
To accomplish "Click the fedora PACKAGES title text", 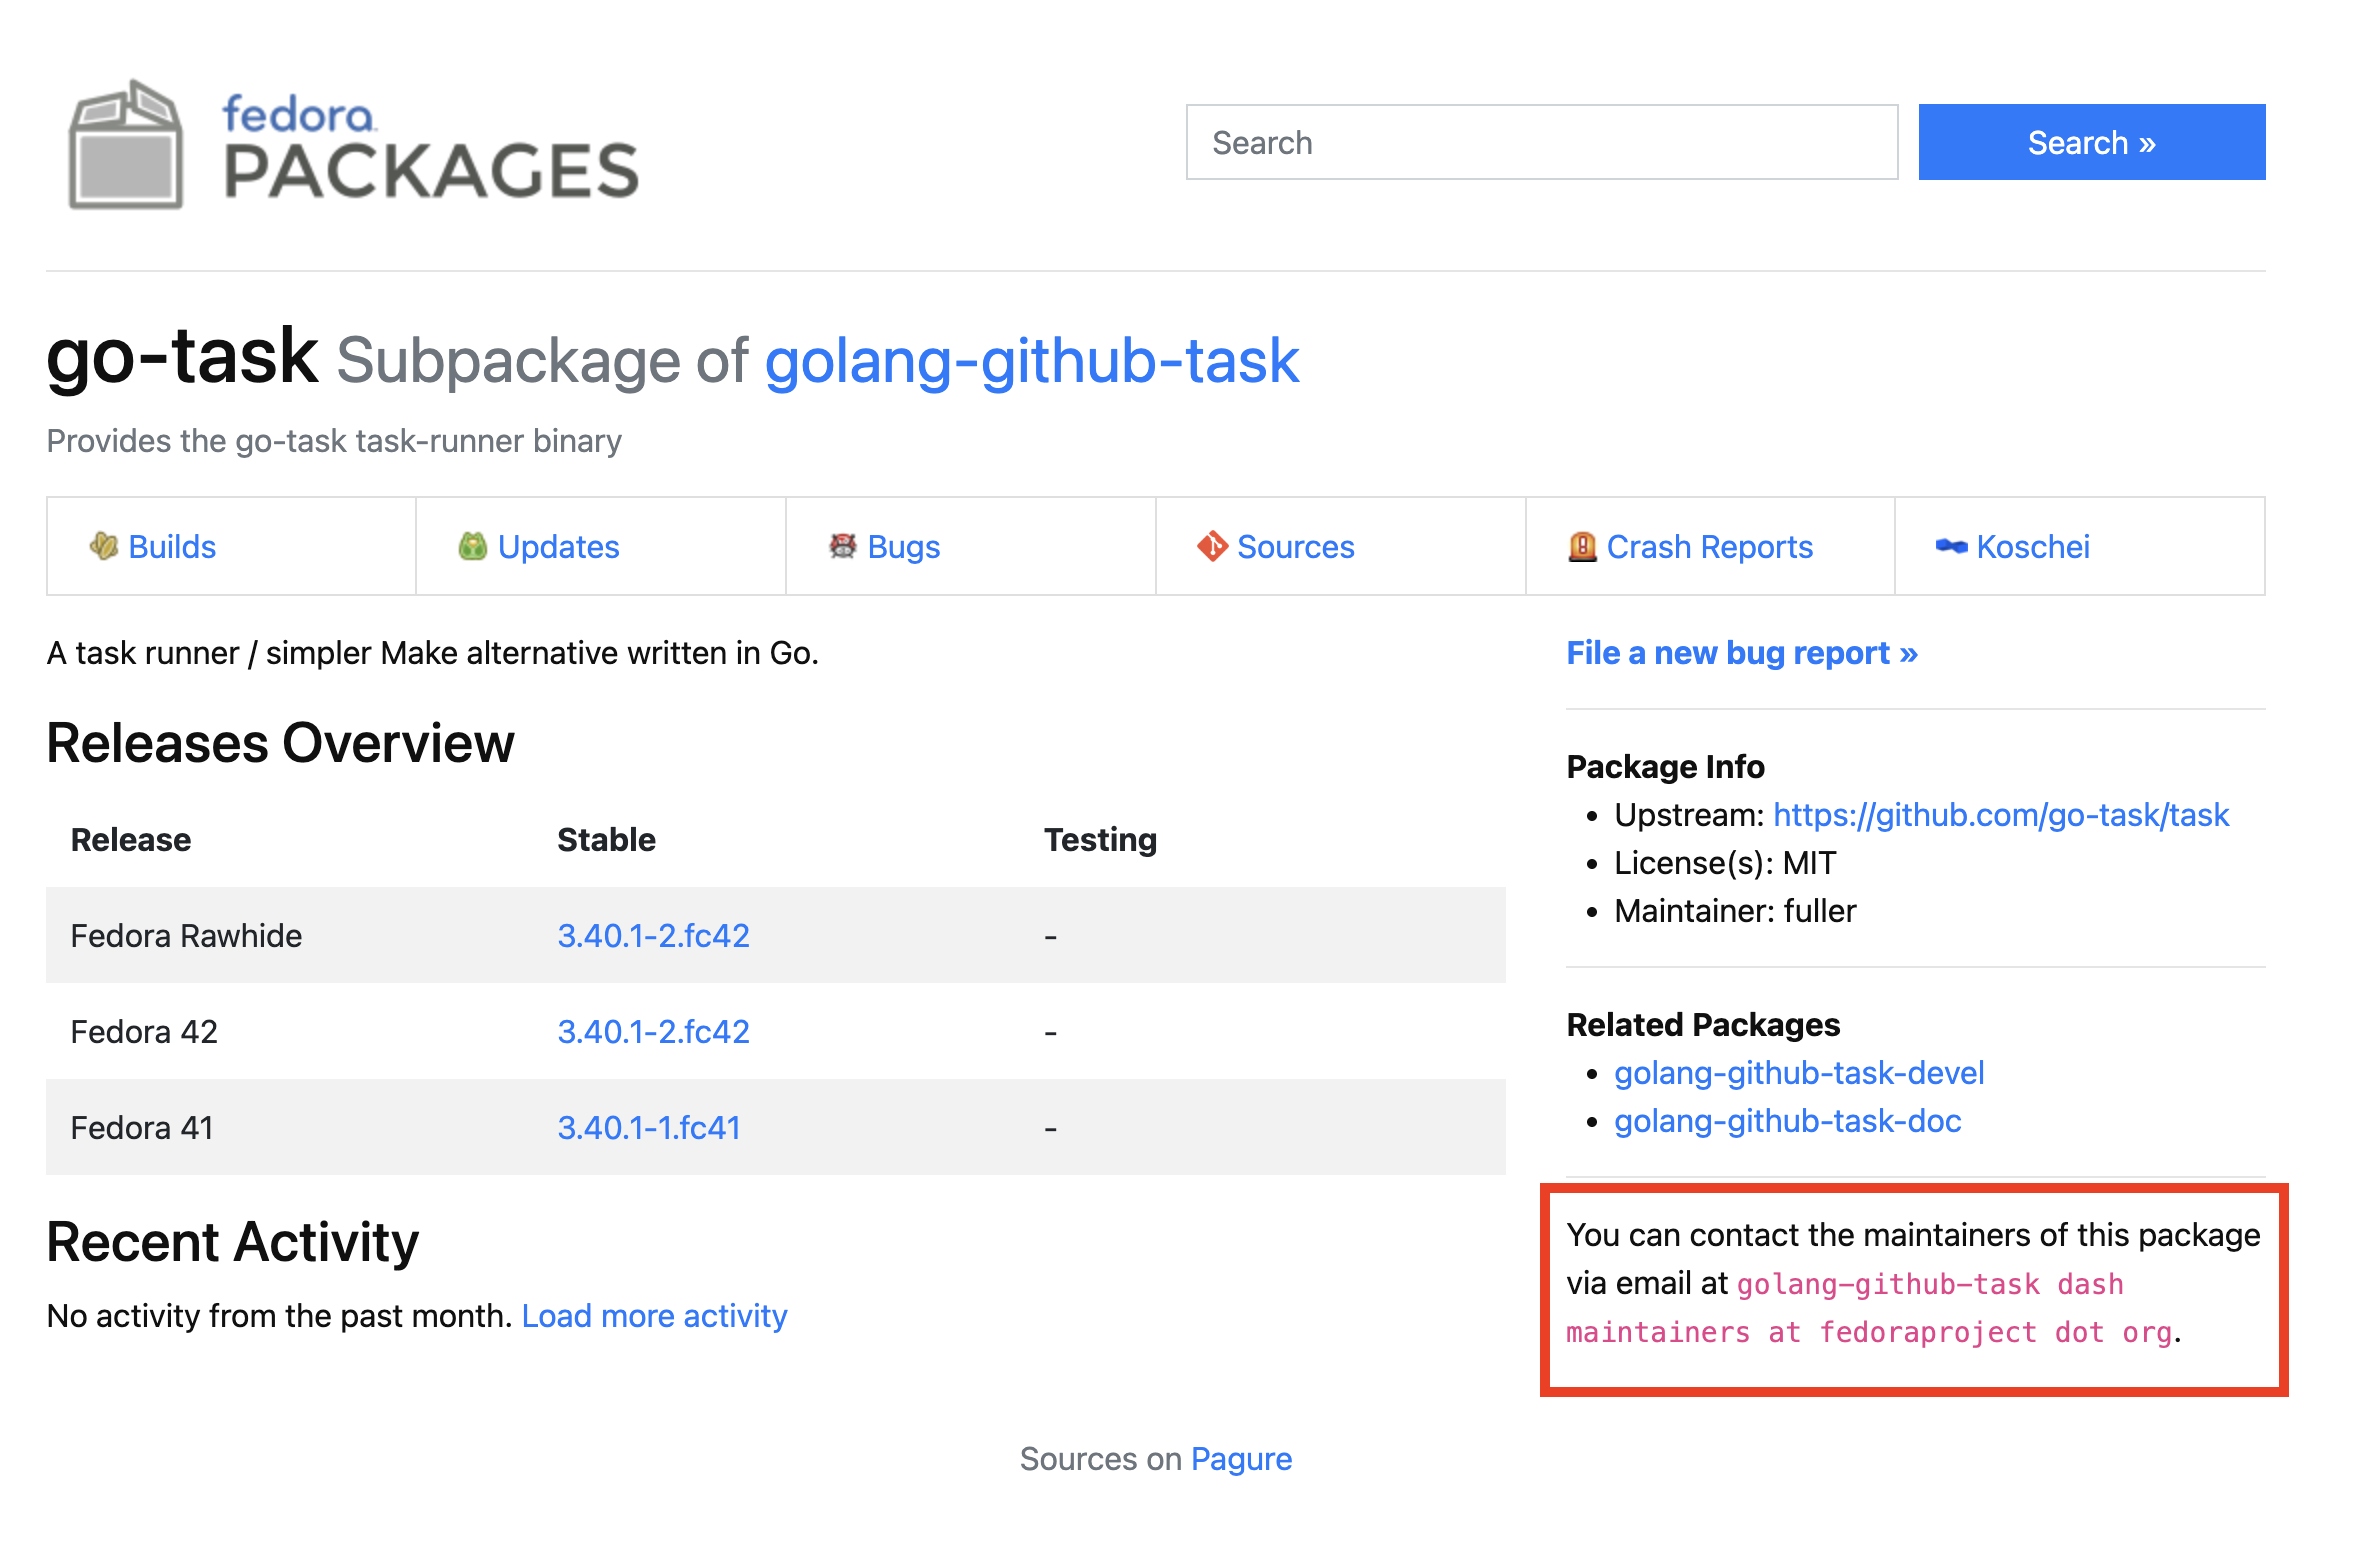I will 430,147.
